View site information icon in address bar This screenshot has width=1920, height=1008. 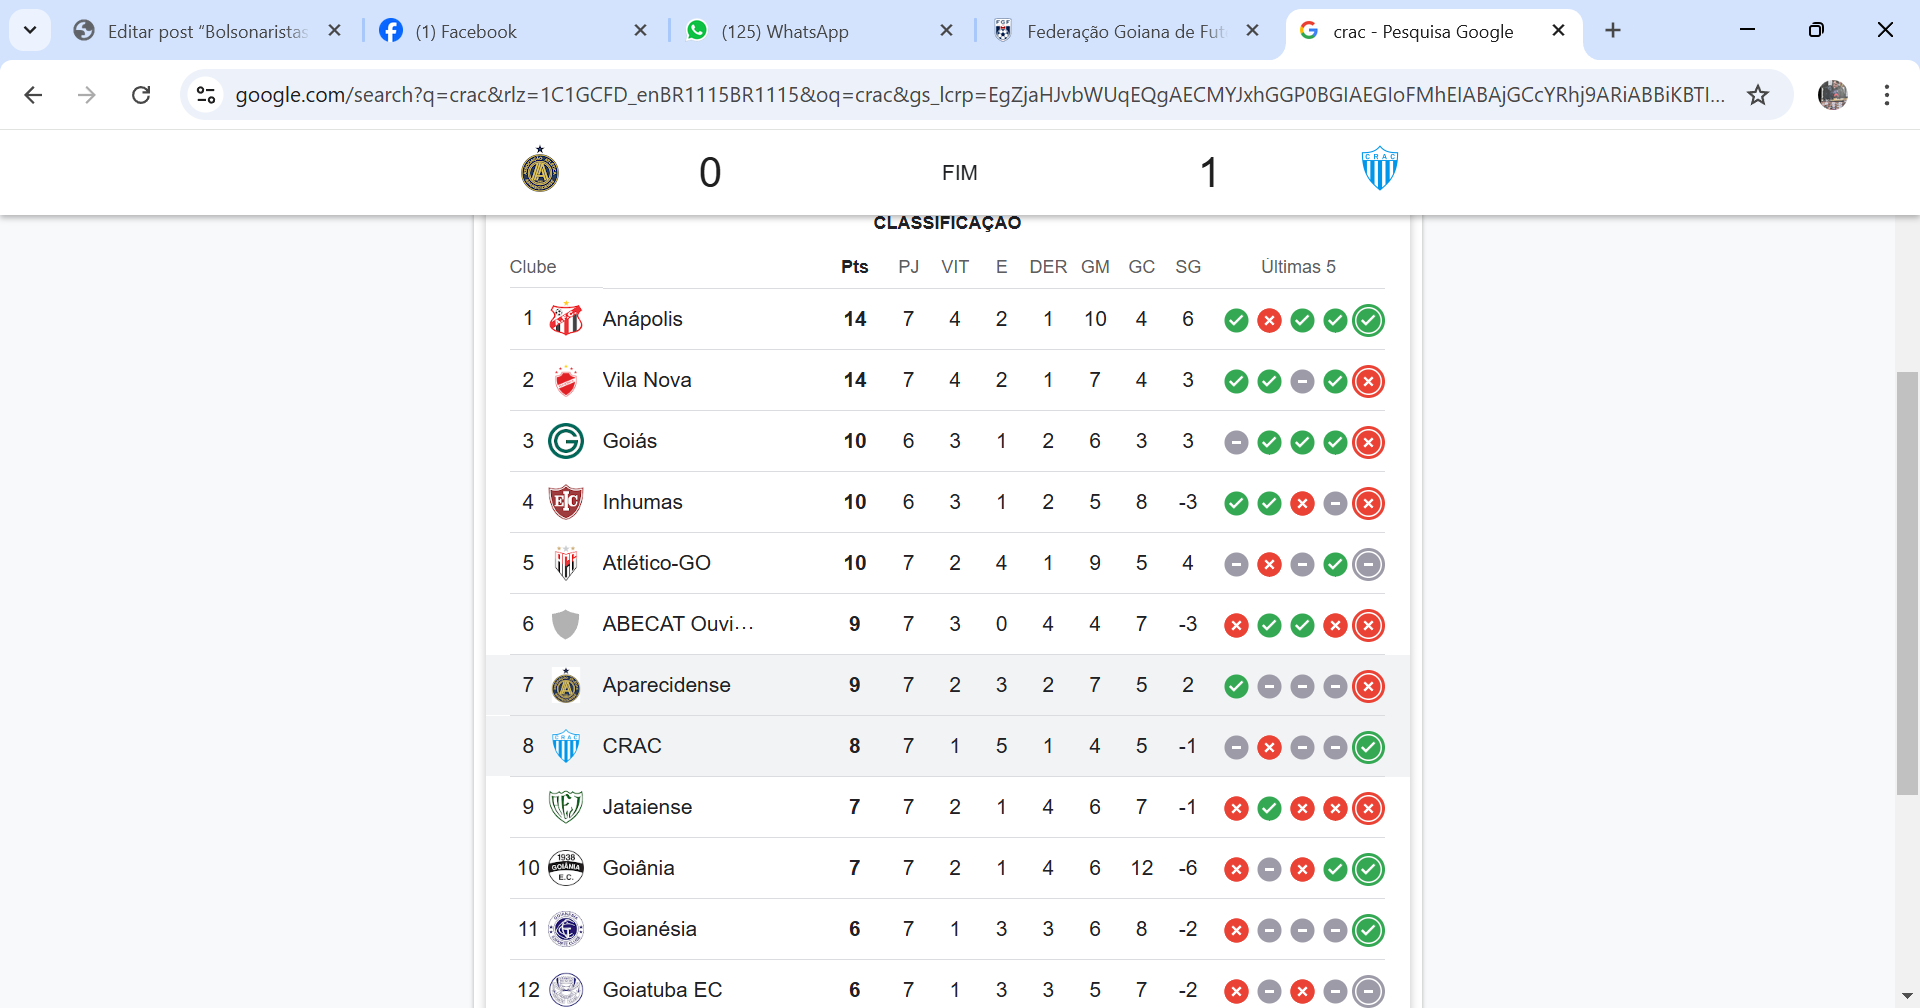[x=206, y=95]
